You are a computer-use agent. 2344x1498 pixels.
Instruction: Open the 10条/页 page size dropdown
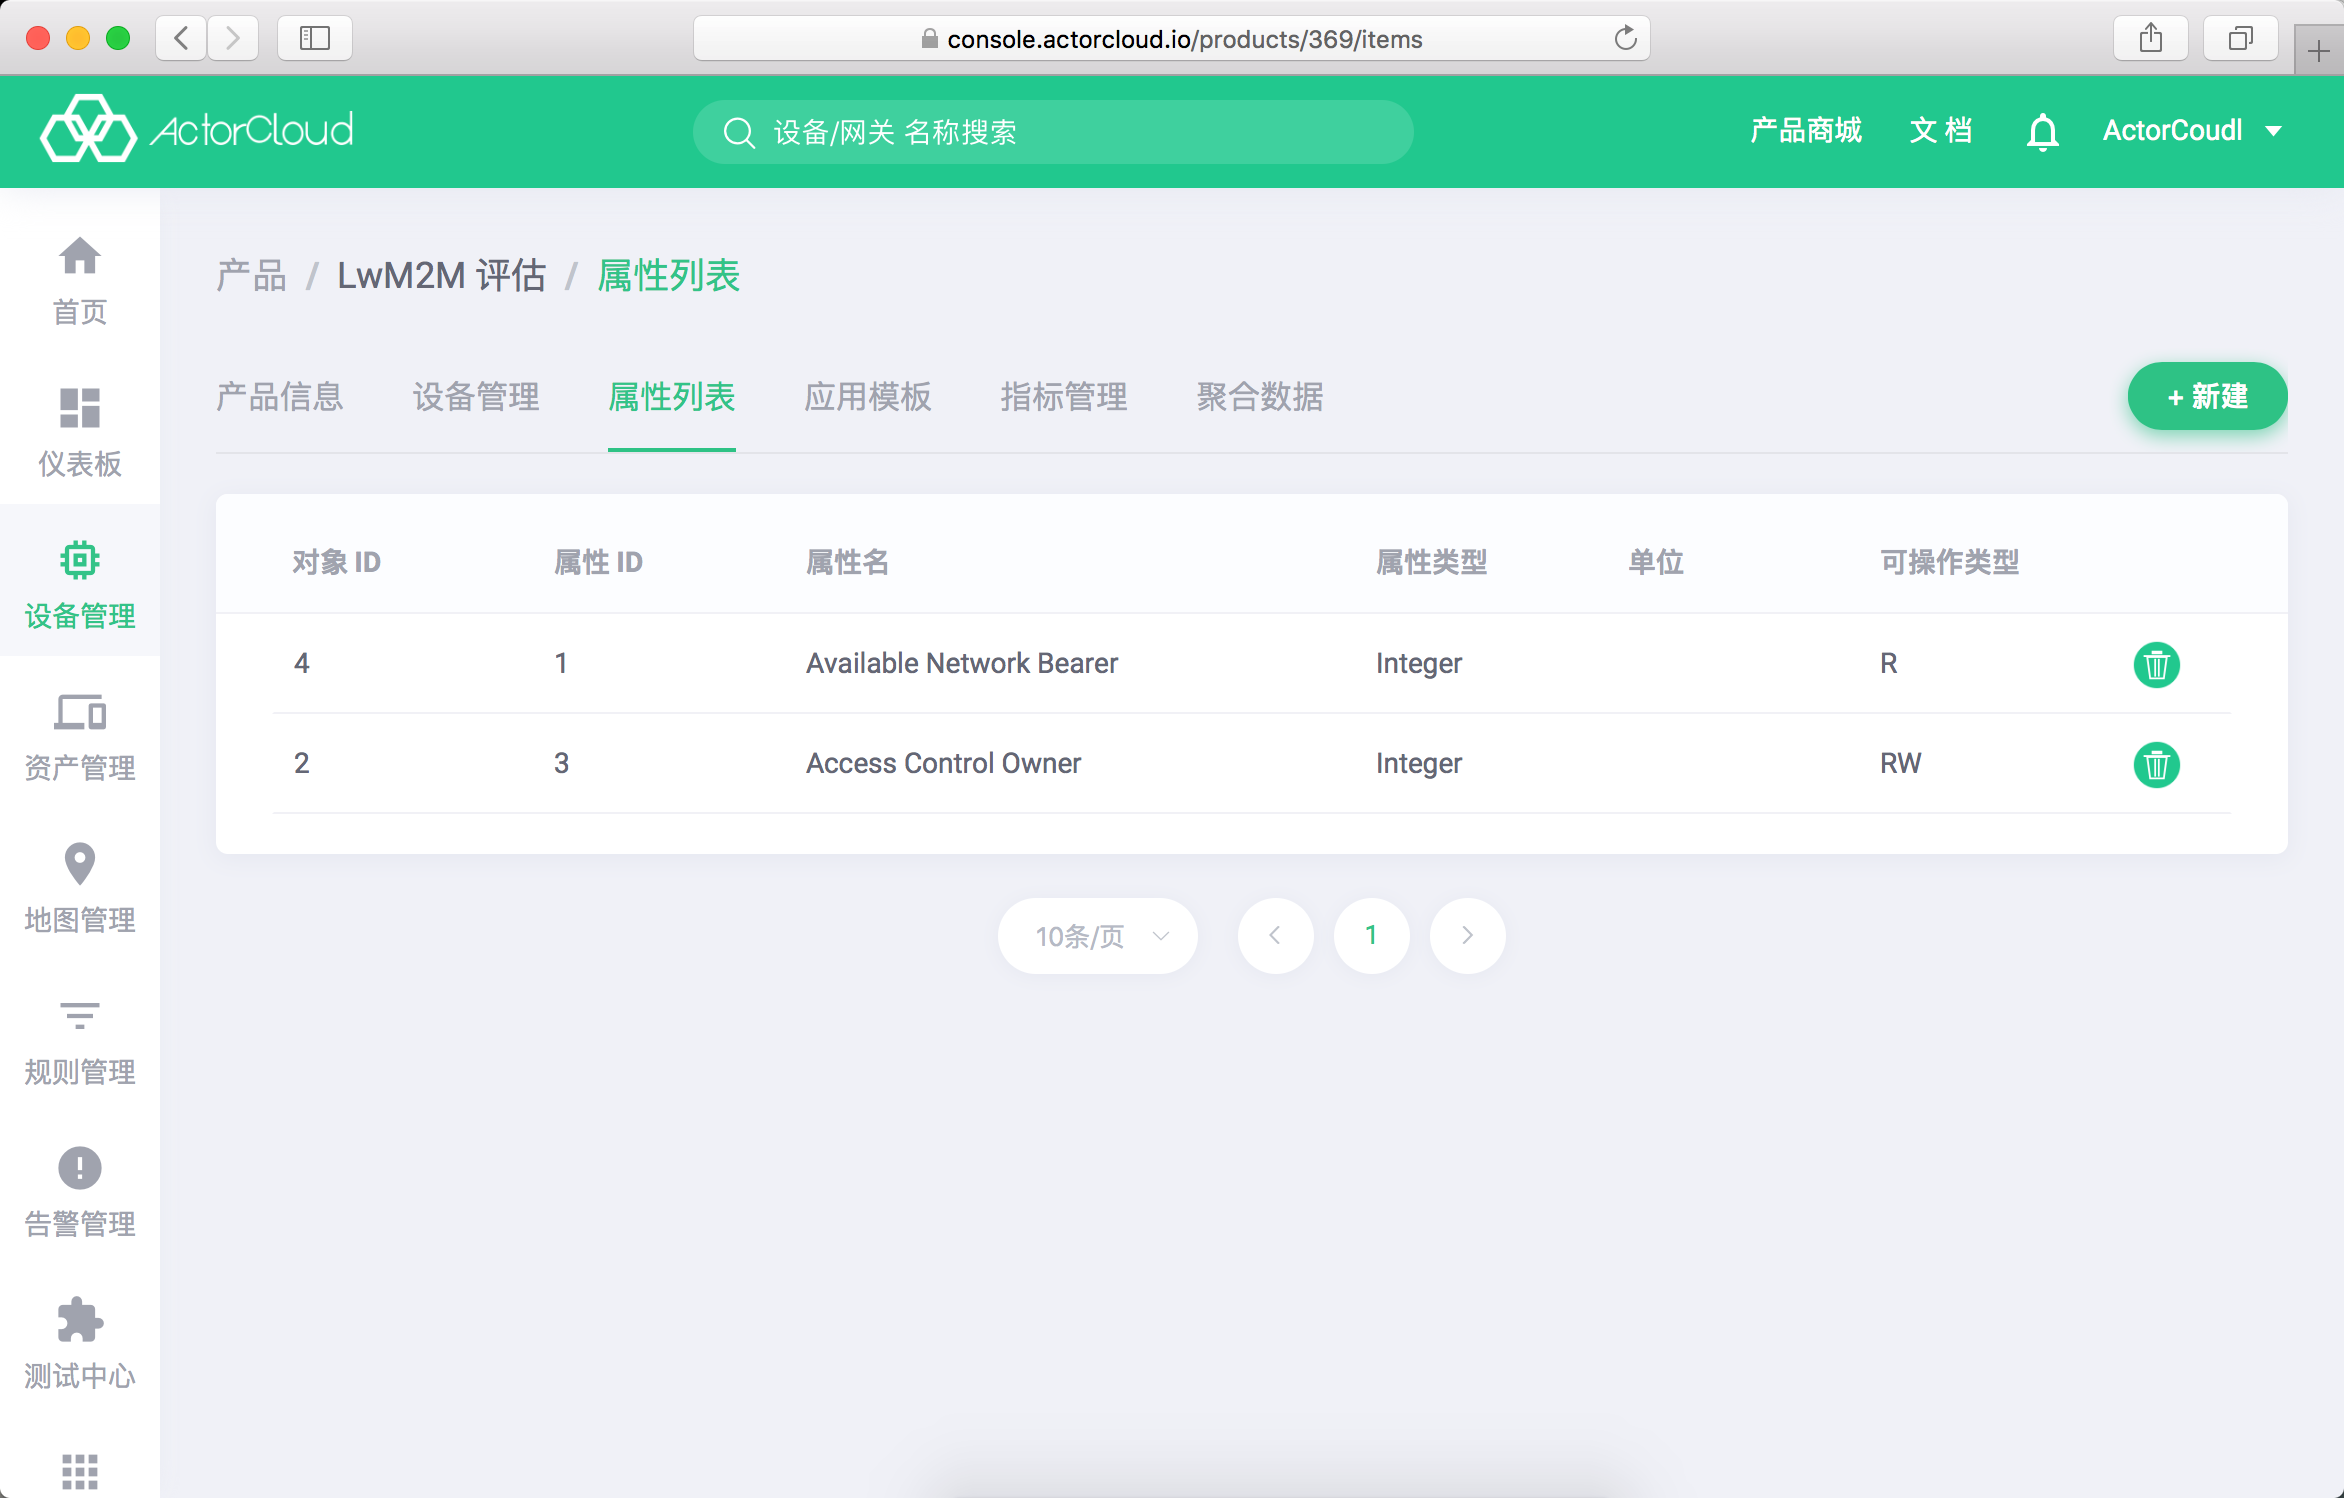(x=1098, y=936)
